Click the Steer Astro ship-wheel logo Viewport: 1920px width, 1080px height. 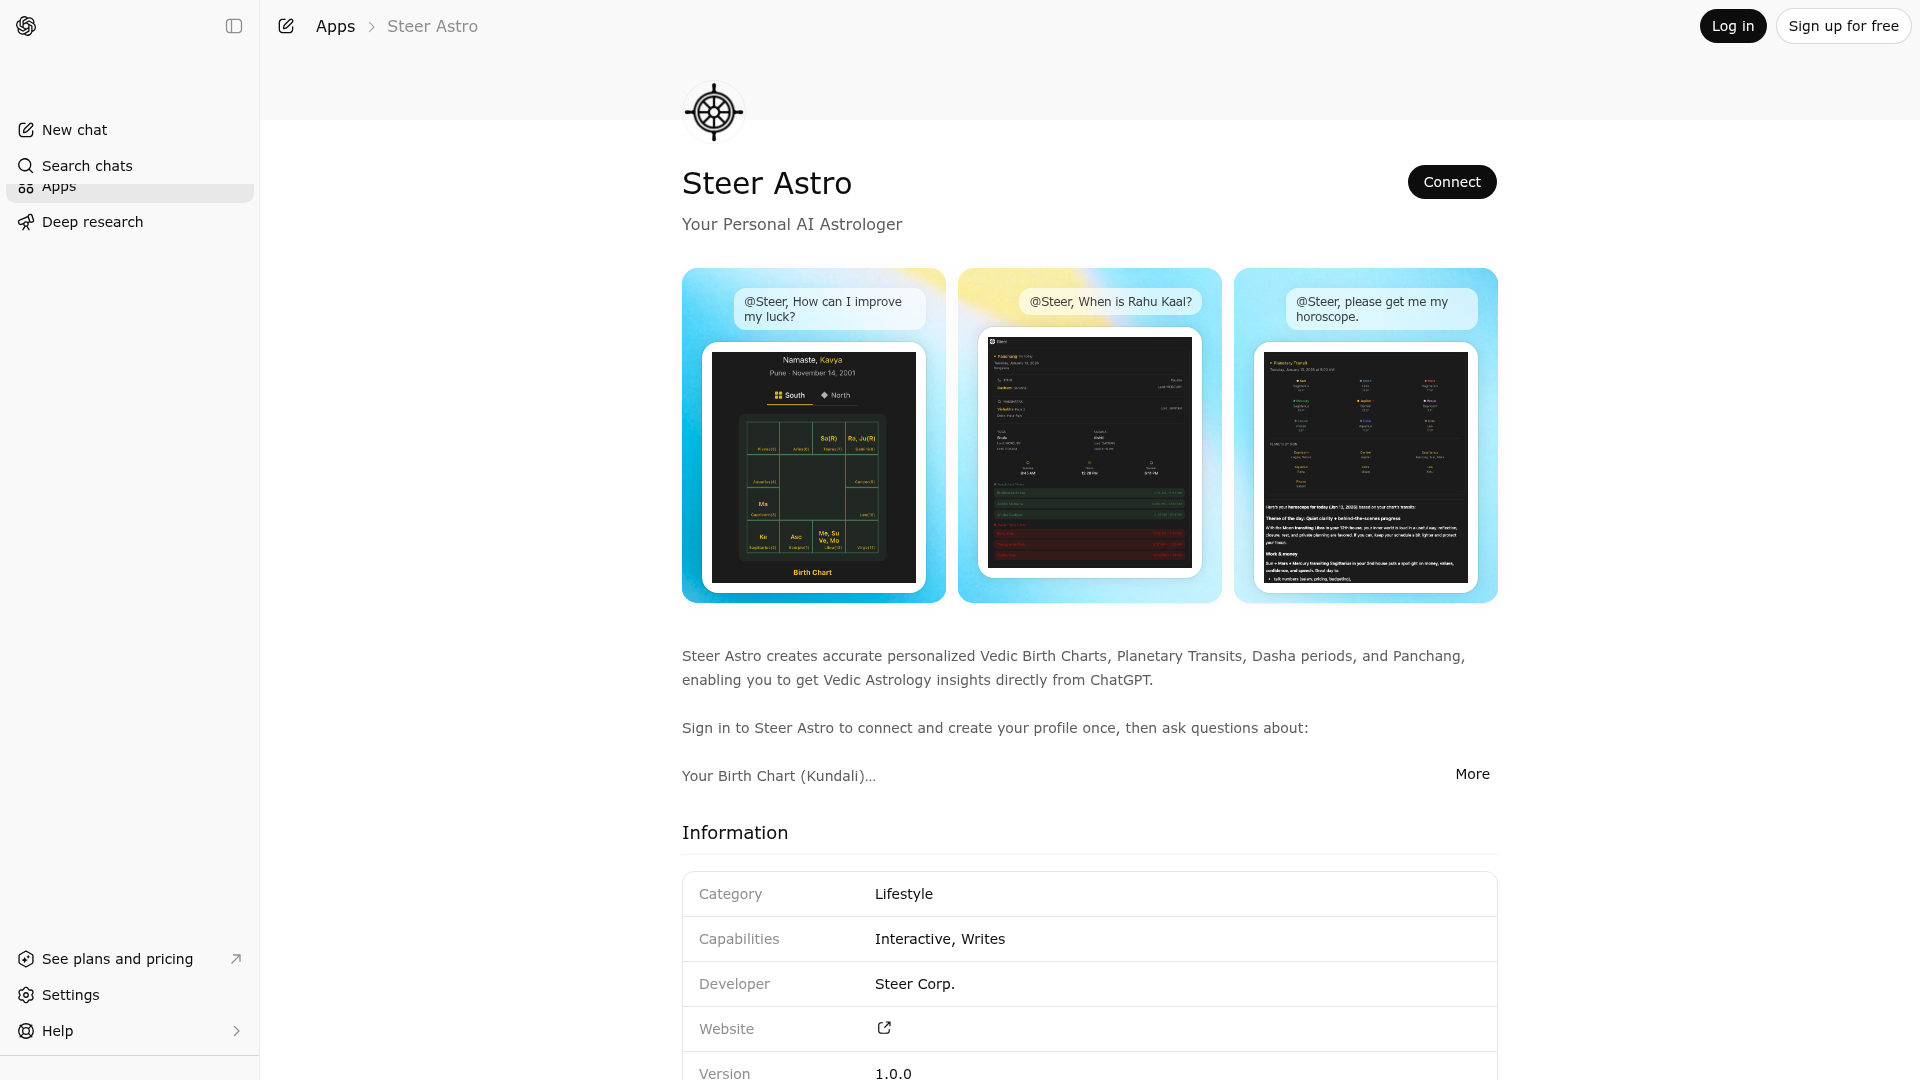[713, 111]
